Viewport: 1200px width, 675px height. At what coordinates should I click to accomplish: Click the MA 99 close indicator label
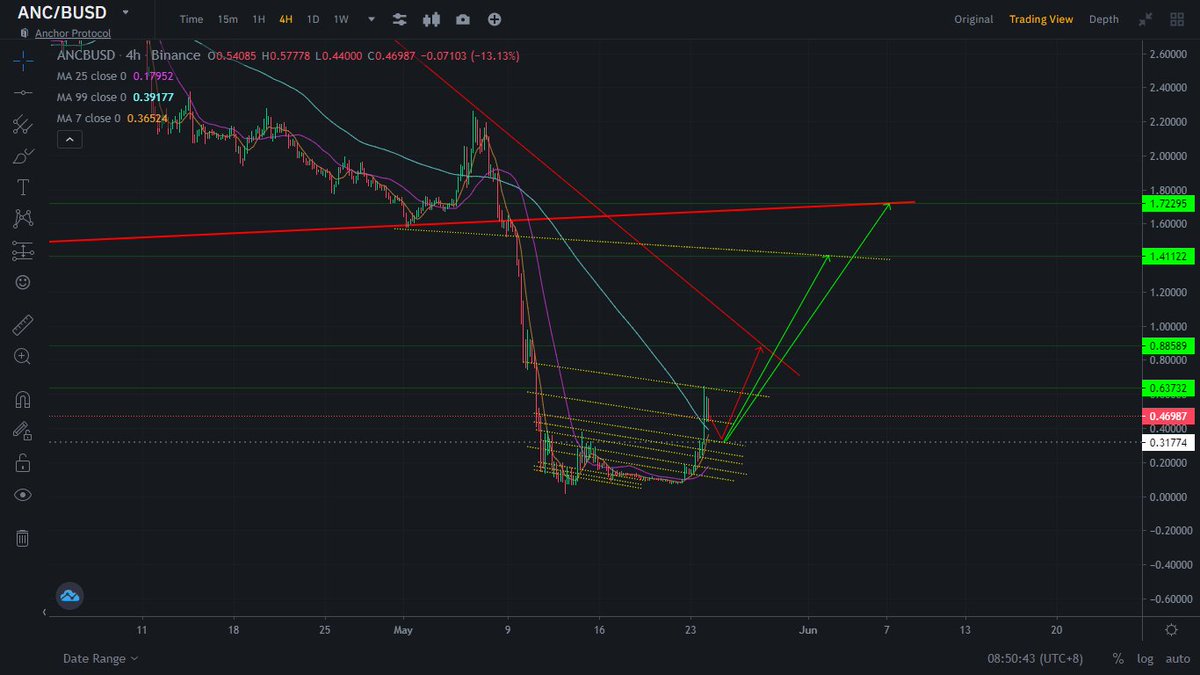click(92, 97)
